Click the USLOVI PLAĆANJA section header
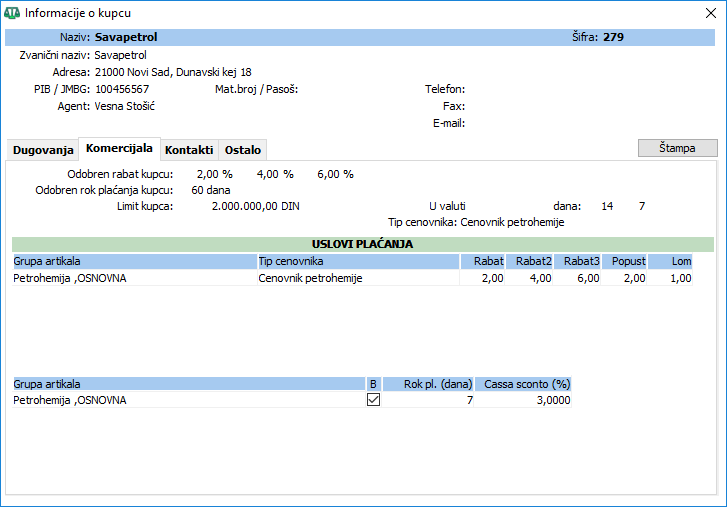The width and height of the screenshot is (727, 507). click(x=363, y=244)
